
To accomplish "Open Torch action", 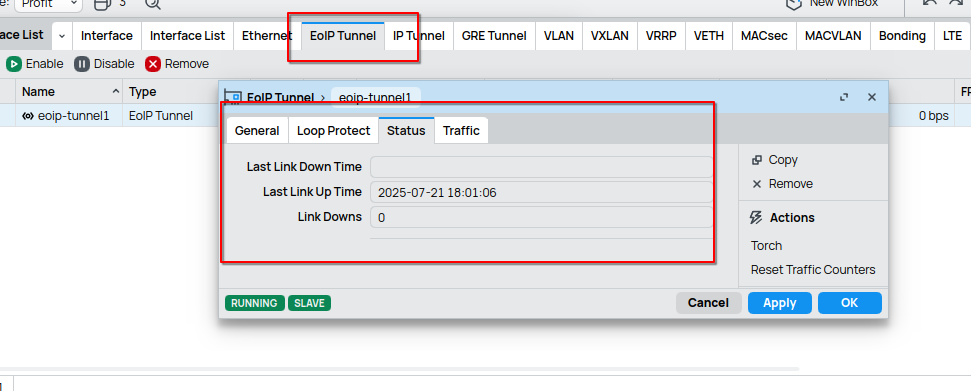I will point(767,246).
